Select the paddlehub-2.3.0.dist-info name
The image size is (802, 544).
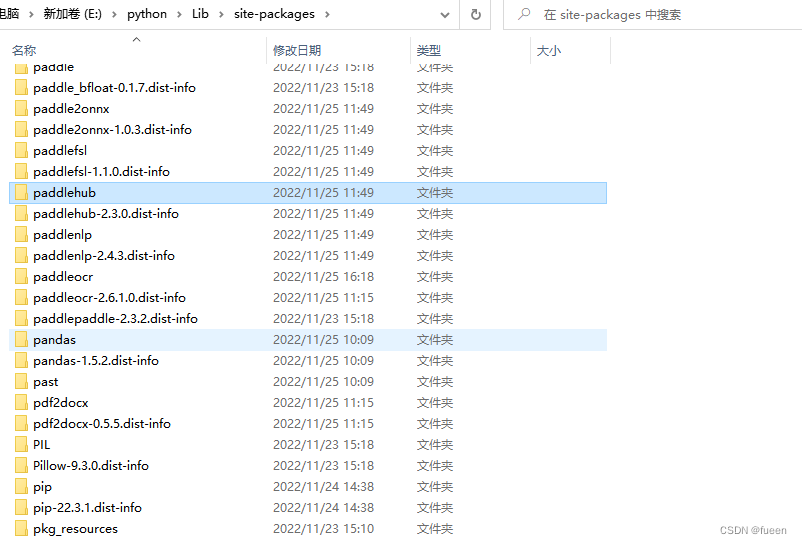pos(106,214)
